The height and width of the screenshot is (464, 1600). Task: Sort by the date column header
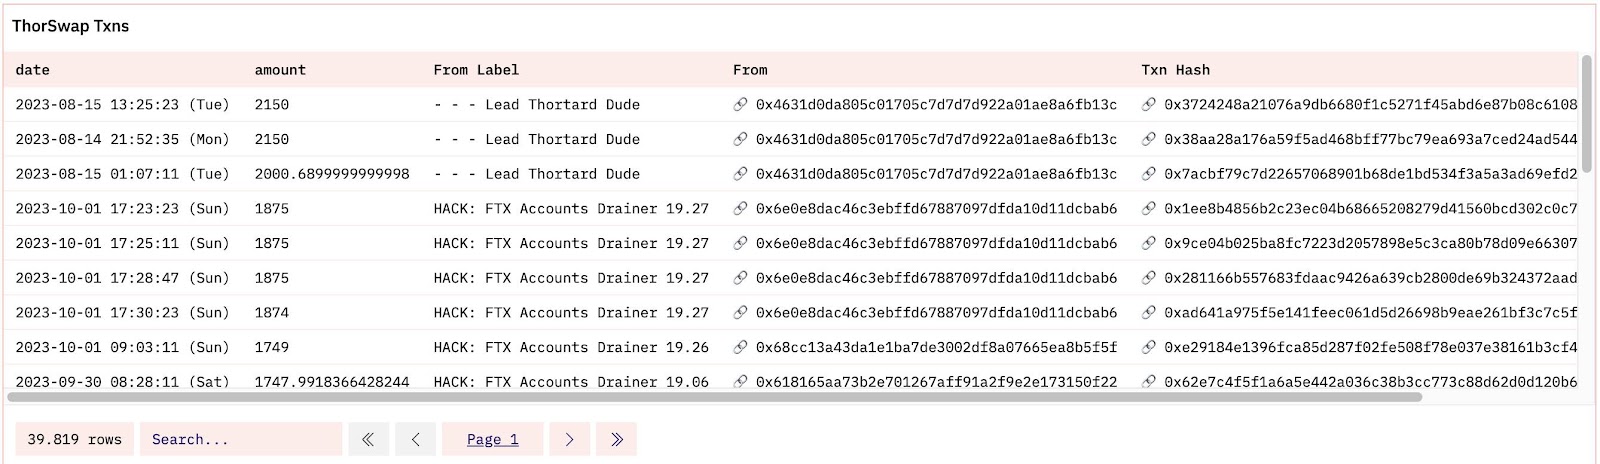[x=33, y=70]
